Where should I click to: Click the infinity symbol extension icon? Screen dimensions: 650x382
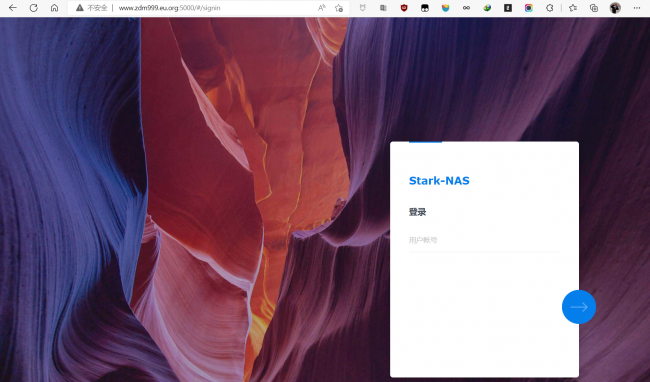point(466,8)
